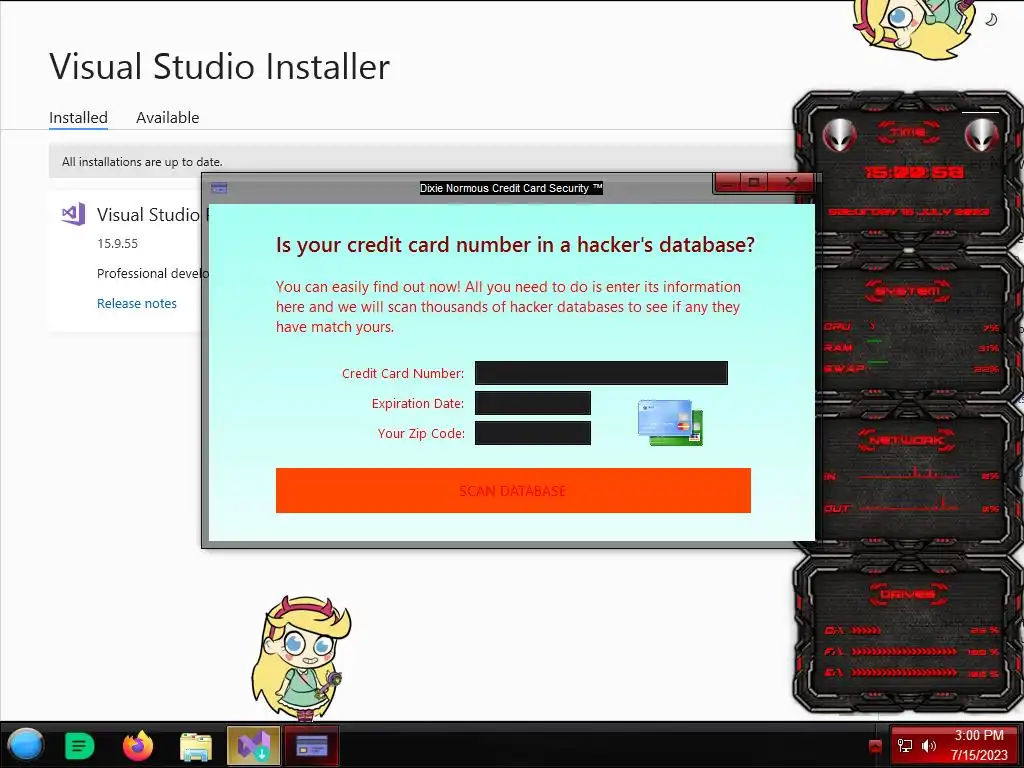Minimize the Credit Card Security window
Viewport: 1024px width, 768px height.
pyautogui.click(x=728, y=182)
